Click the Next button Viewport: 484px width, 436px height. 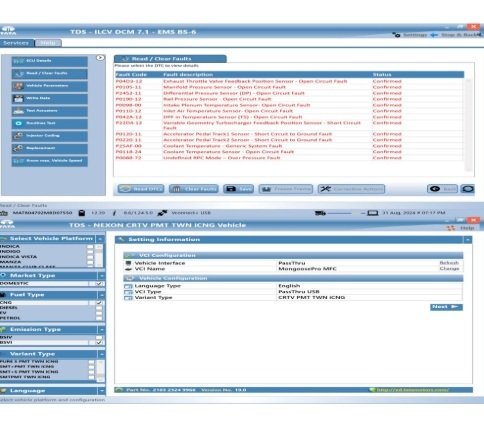[446, 307]
